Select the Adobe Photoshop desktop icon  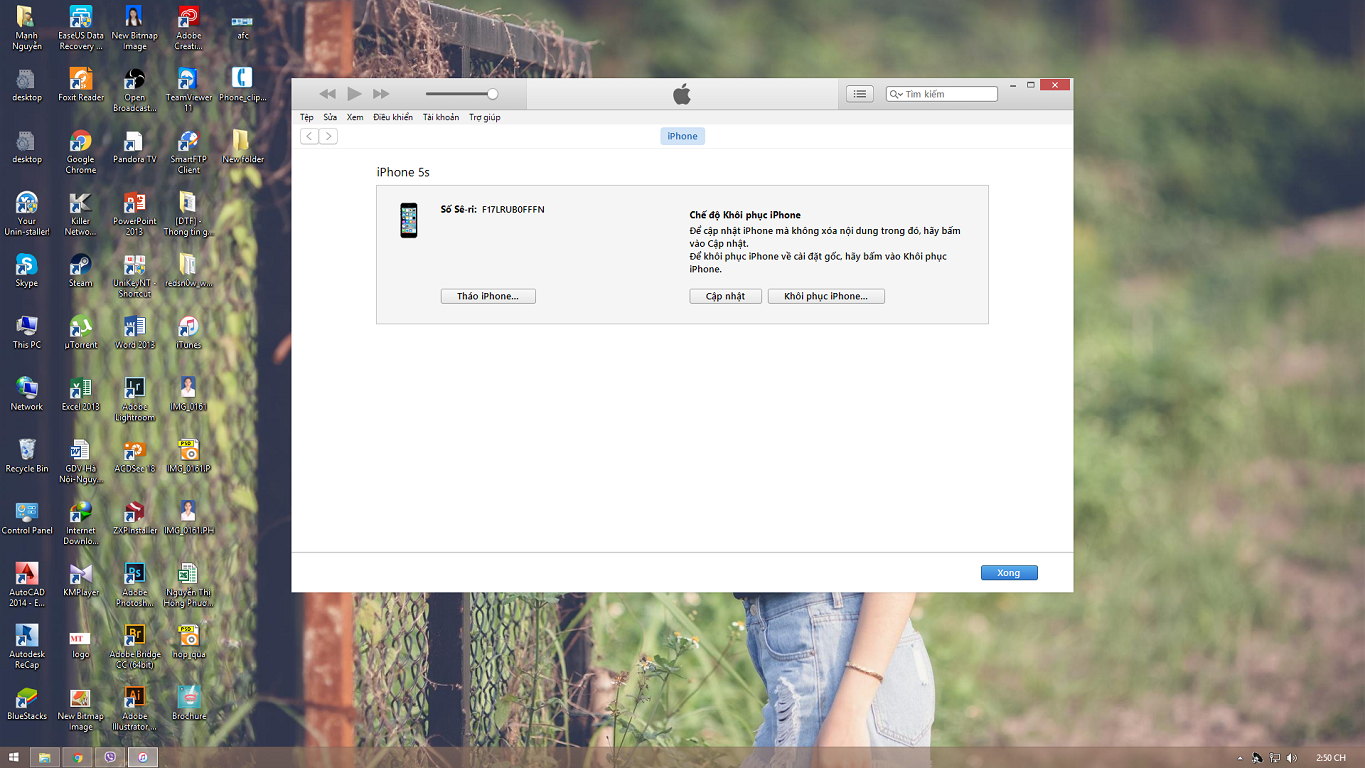tap(135, 586)
